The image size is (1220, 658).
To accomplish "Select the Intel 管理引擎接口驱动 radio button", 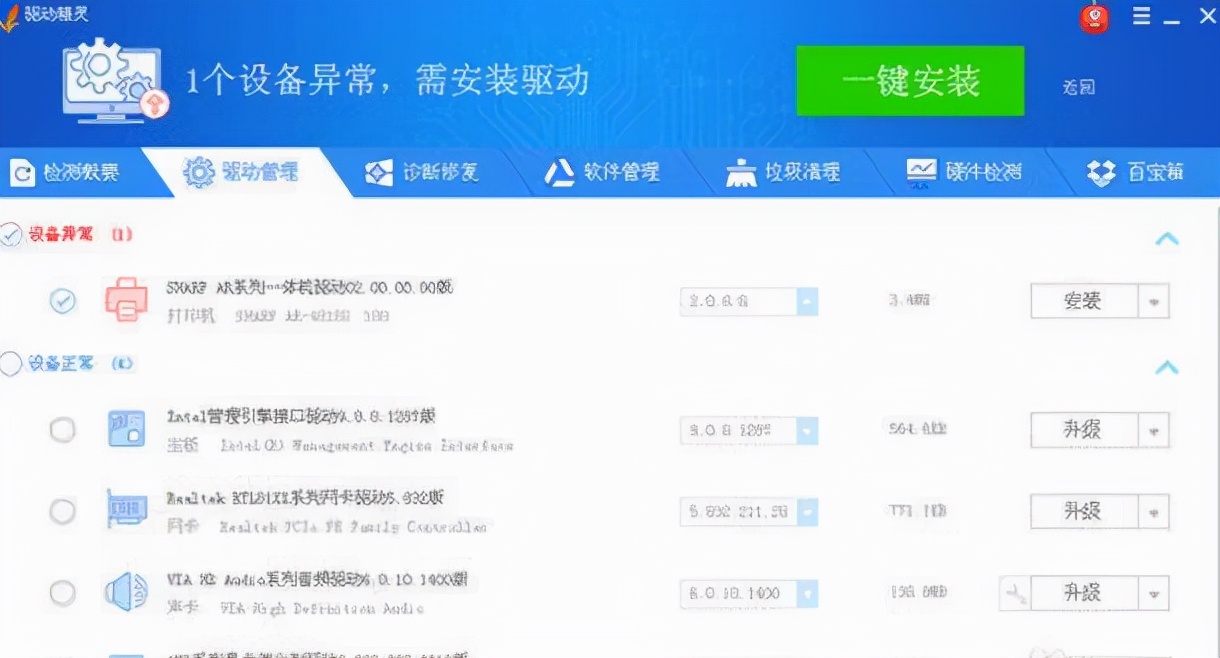I will [x=62, y=428].
